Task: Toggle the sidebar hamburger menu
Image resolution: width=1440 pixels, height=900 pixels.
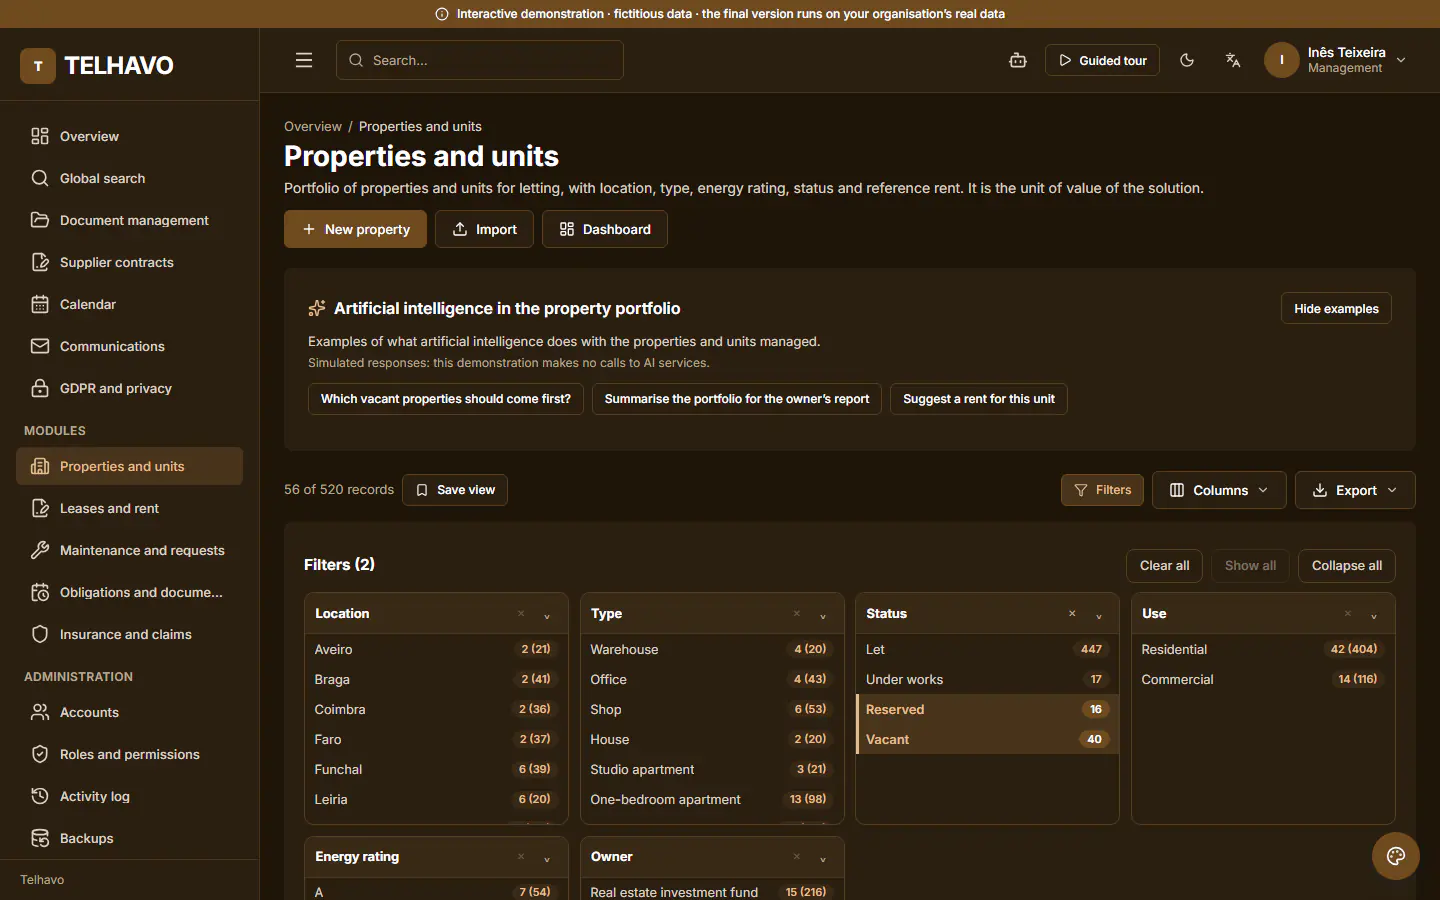Action: coord(304,60)
